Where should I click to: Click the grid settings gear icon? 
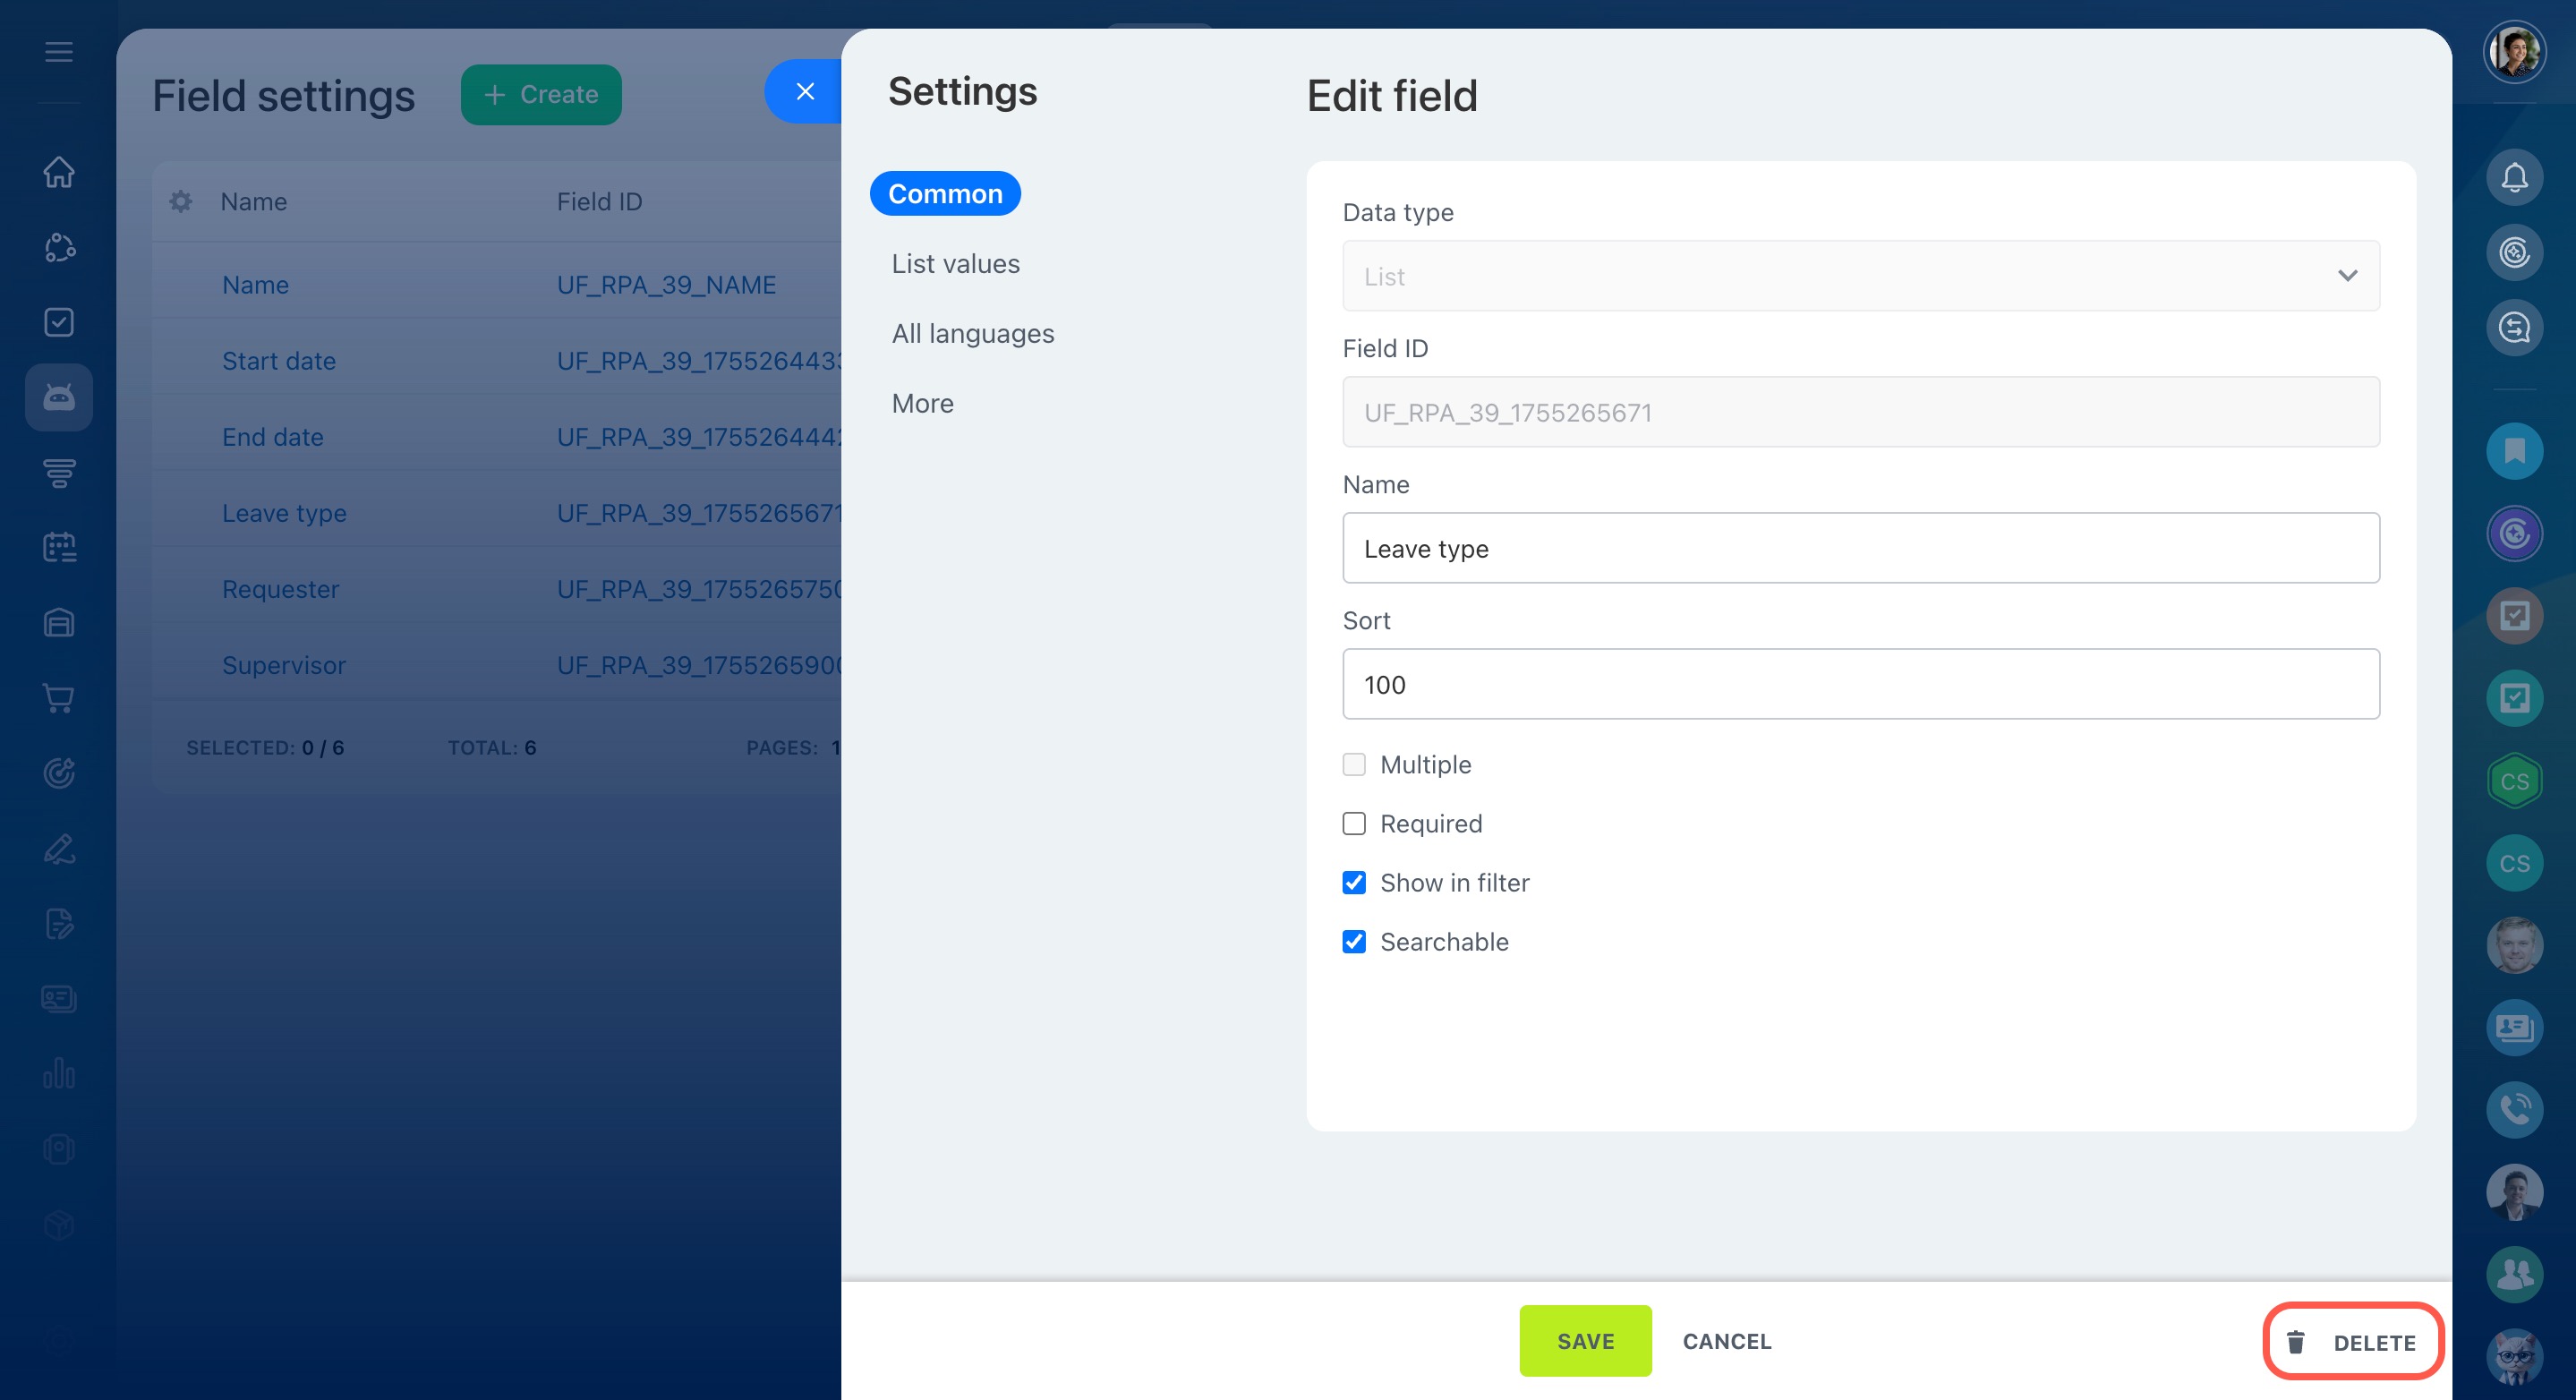pos(181,201)
